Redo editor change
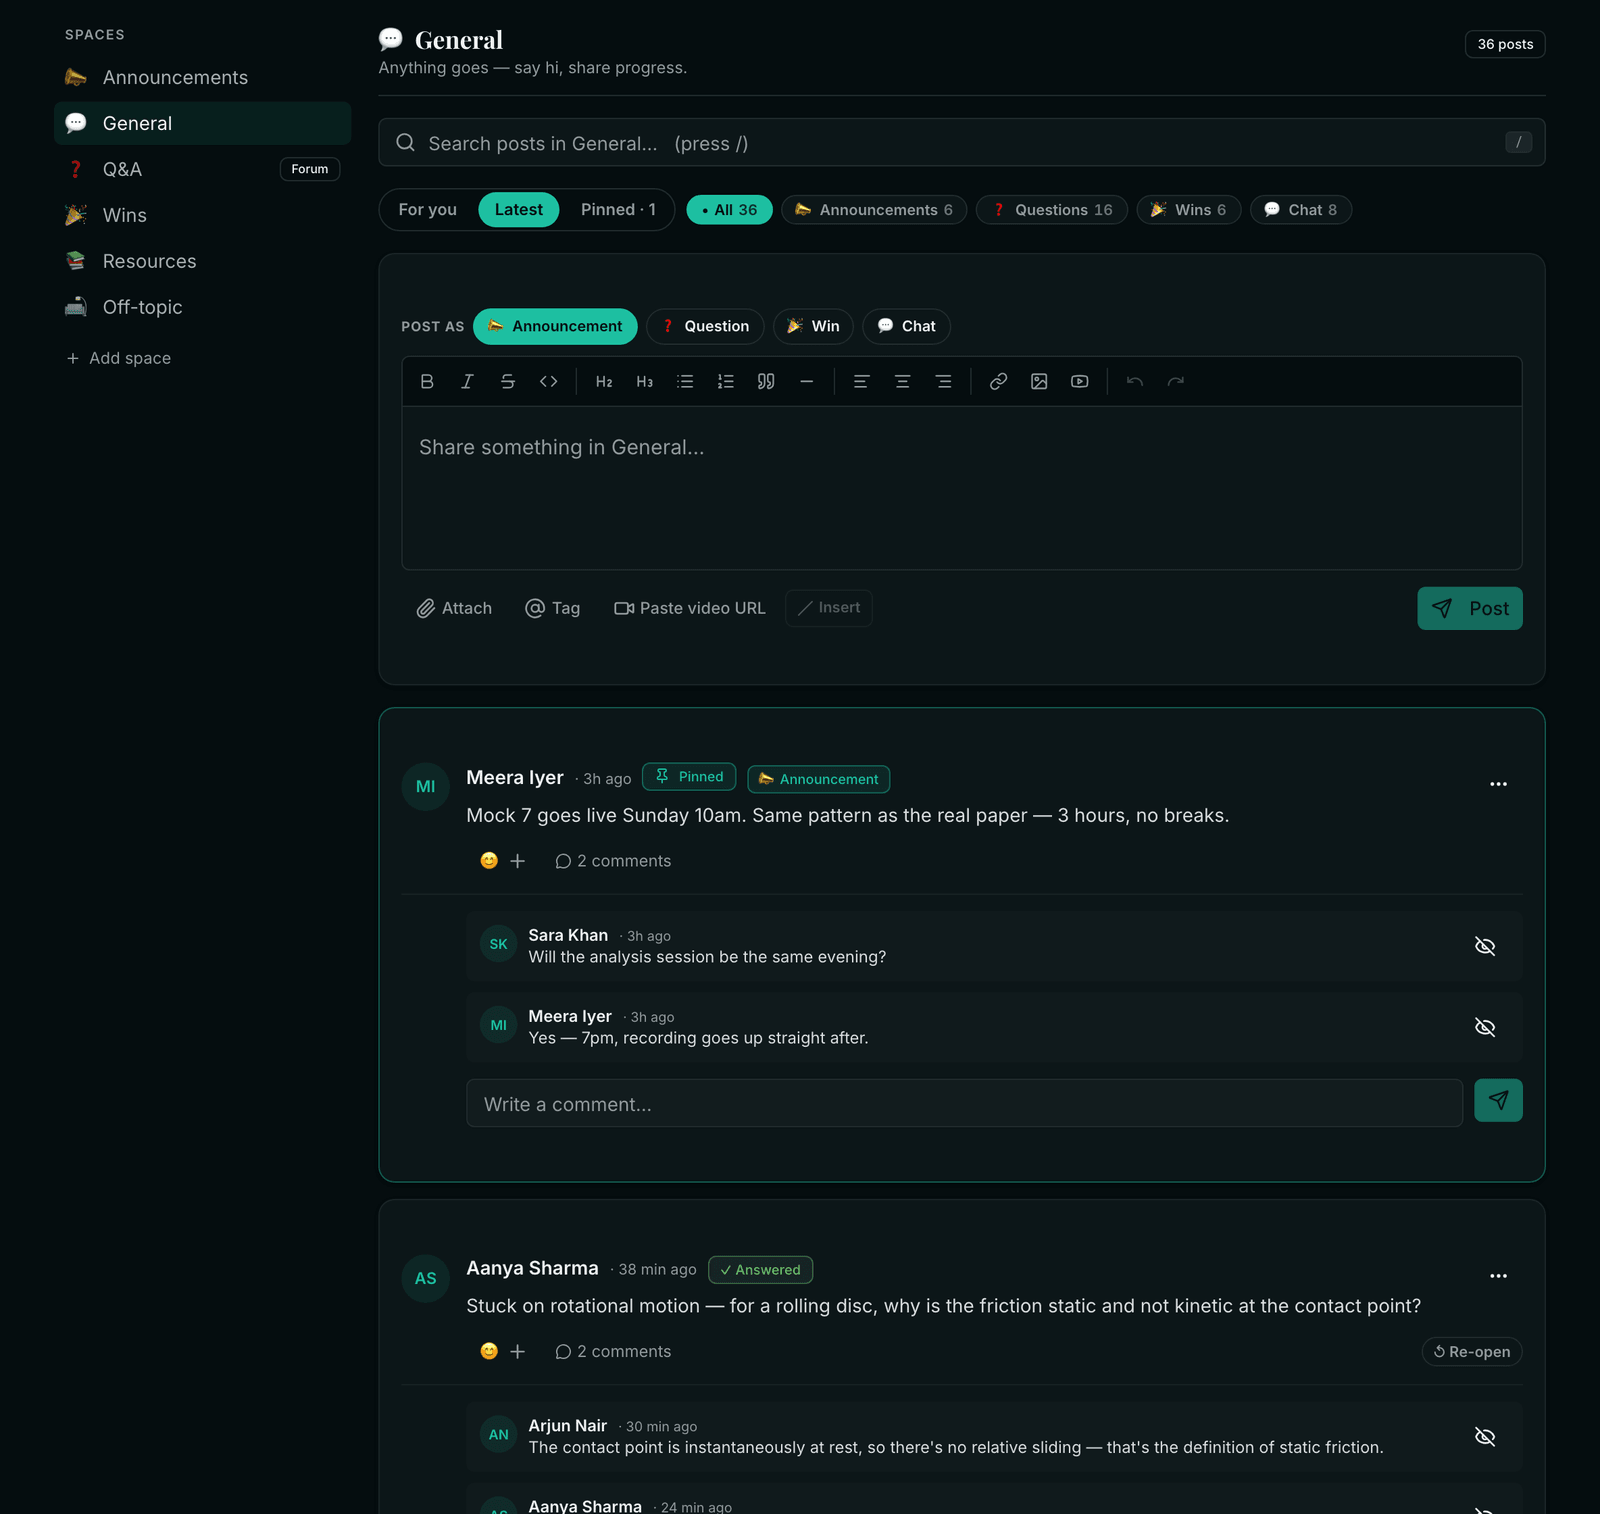Image resolution: width=1600 pixels, height=1514 pixels. point(1176,381)
